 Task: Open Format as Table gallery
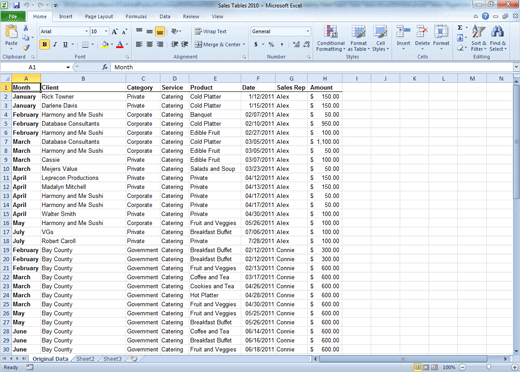click(359, 38)
